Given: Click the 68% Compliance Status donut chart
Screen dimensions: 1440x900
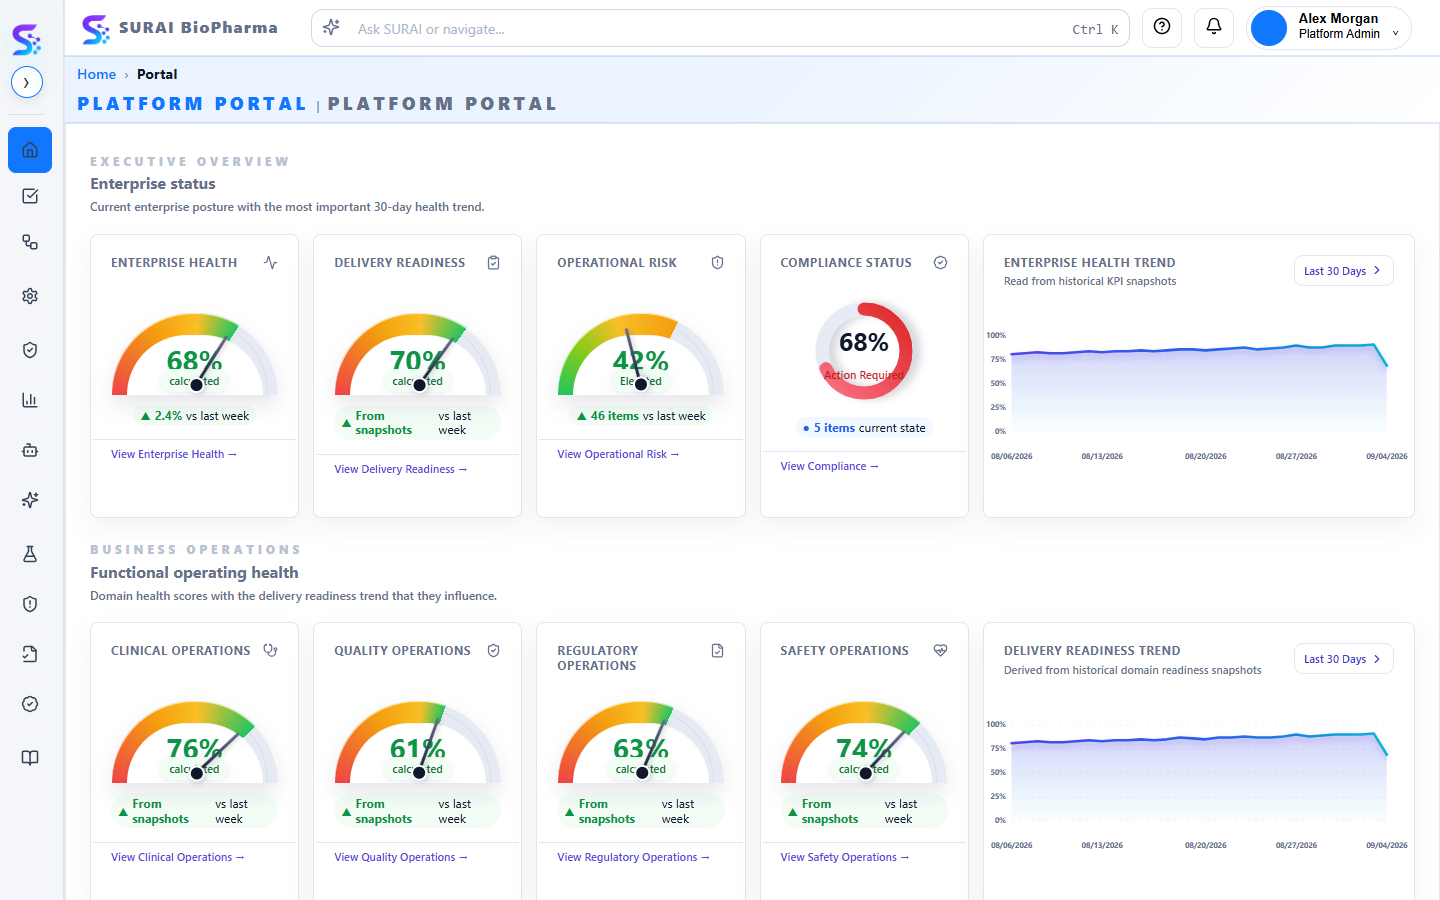Looking at the screenshot, I should click(x=864, y=351).
